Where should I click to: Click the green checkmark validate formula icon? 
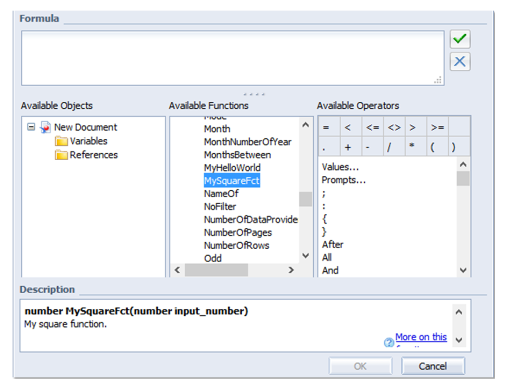click(x=460, y=39)
